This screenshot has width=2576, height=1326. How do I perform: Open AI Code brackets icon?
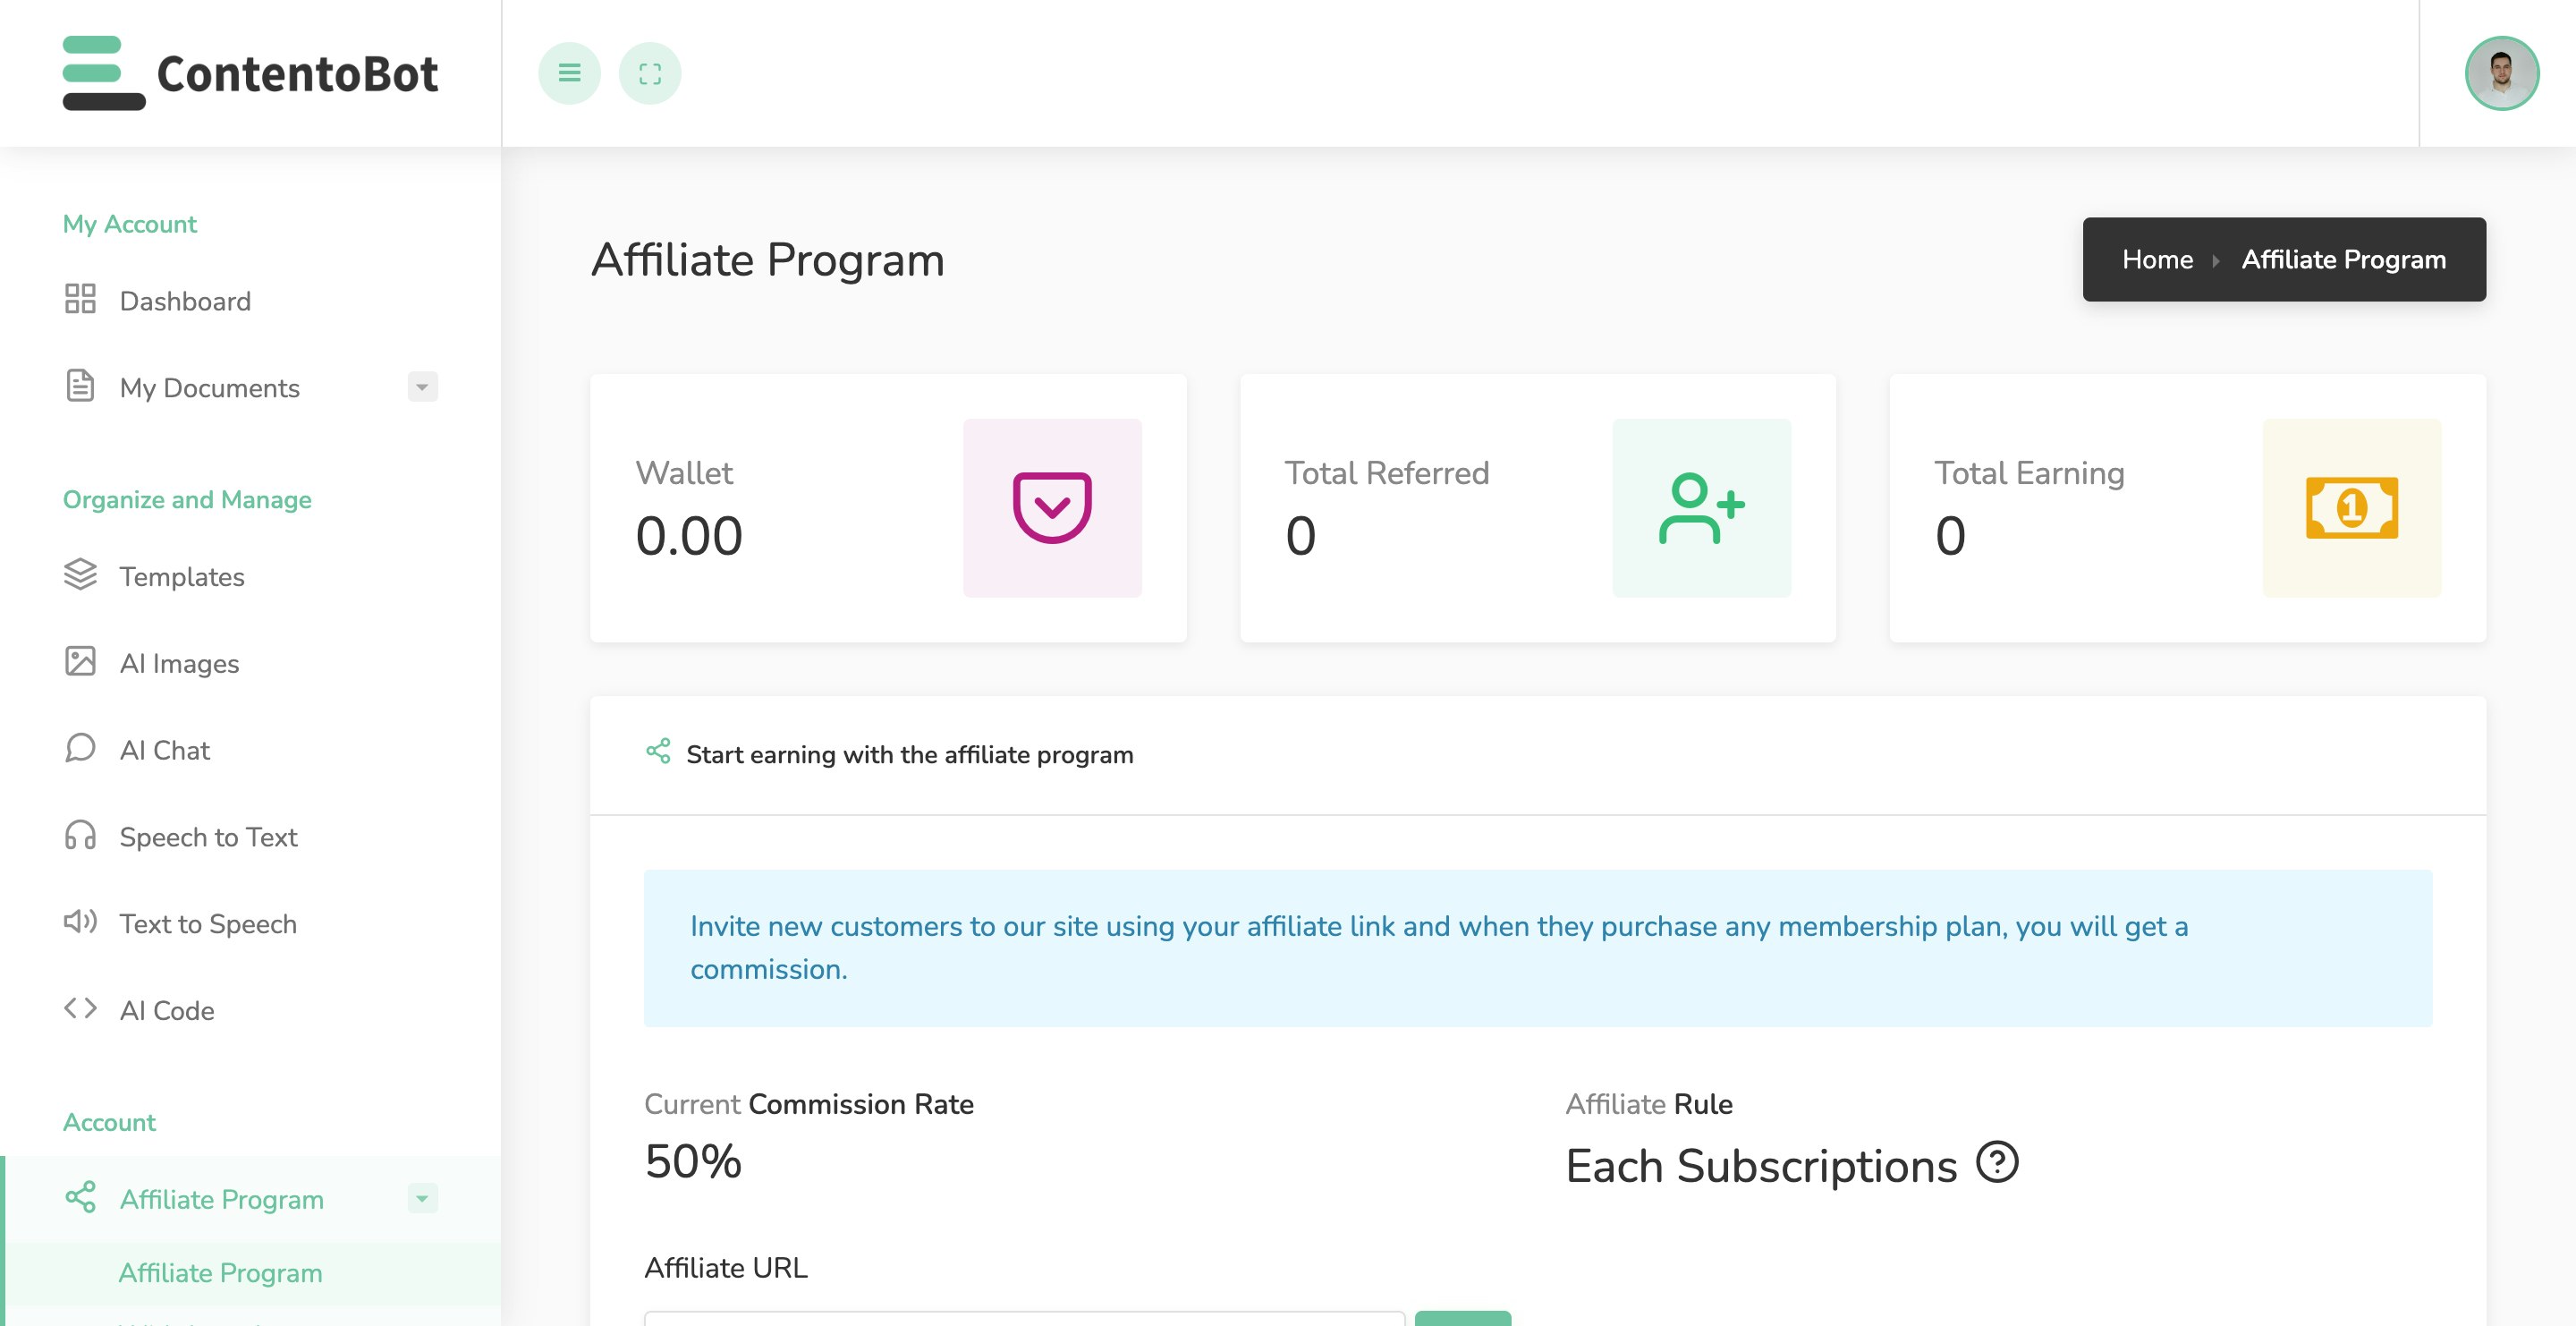pyautogui.click(x=80, y=1008)
